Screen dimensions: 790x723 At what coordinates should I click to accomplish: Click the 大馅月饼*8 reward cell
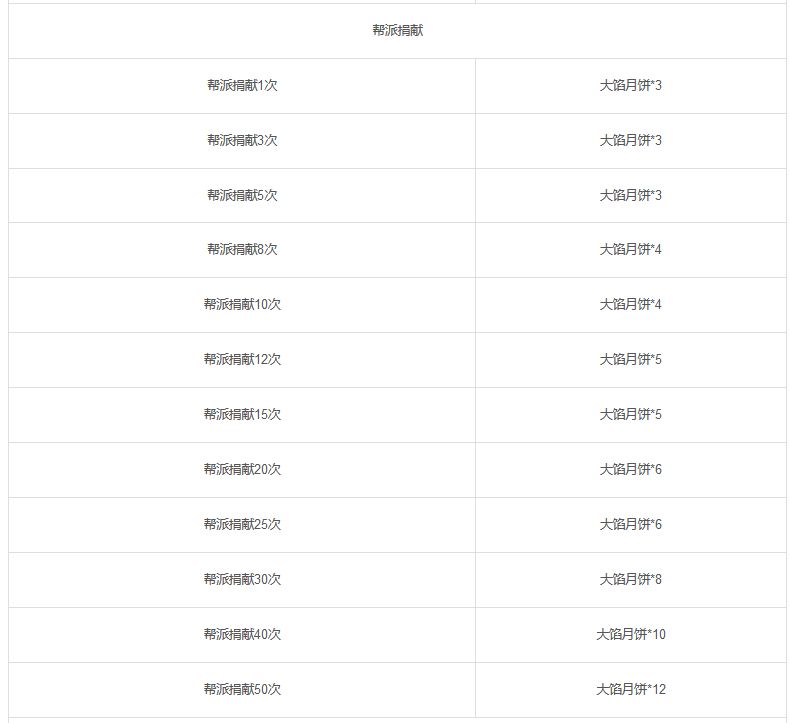(x=631, y=579)
